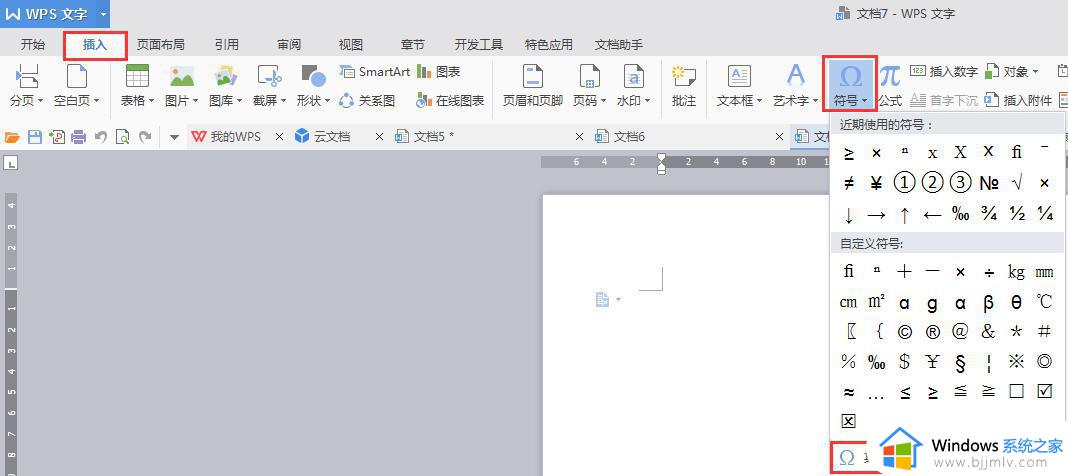The height and width of the screenshot is (476, 1068).
Task: Click the 艺术字 word art icon
Action: (796, 76)
